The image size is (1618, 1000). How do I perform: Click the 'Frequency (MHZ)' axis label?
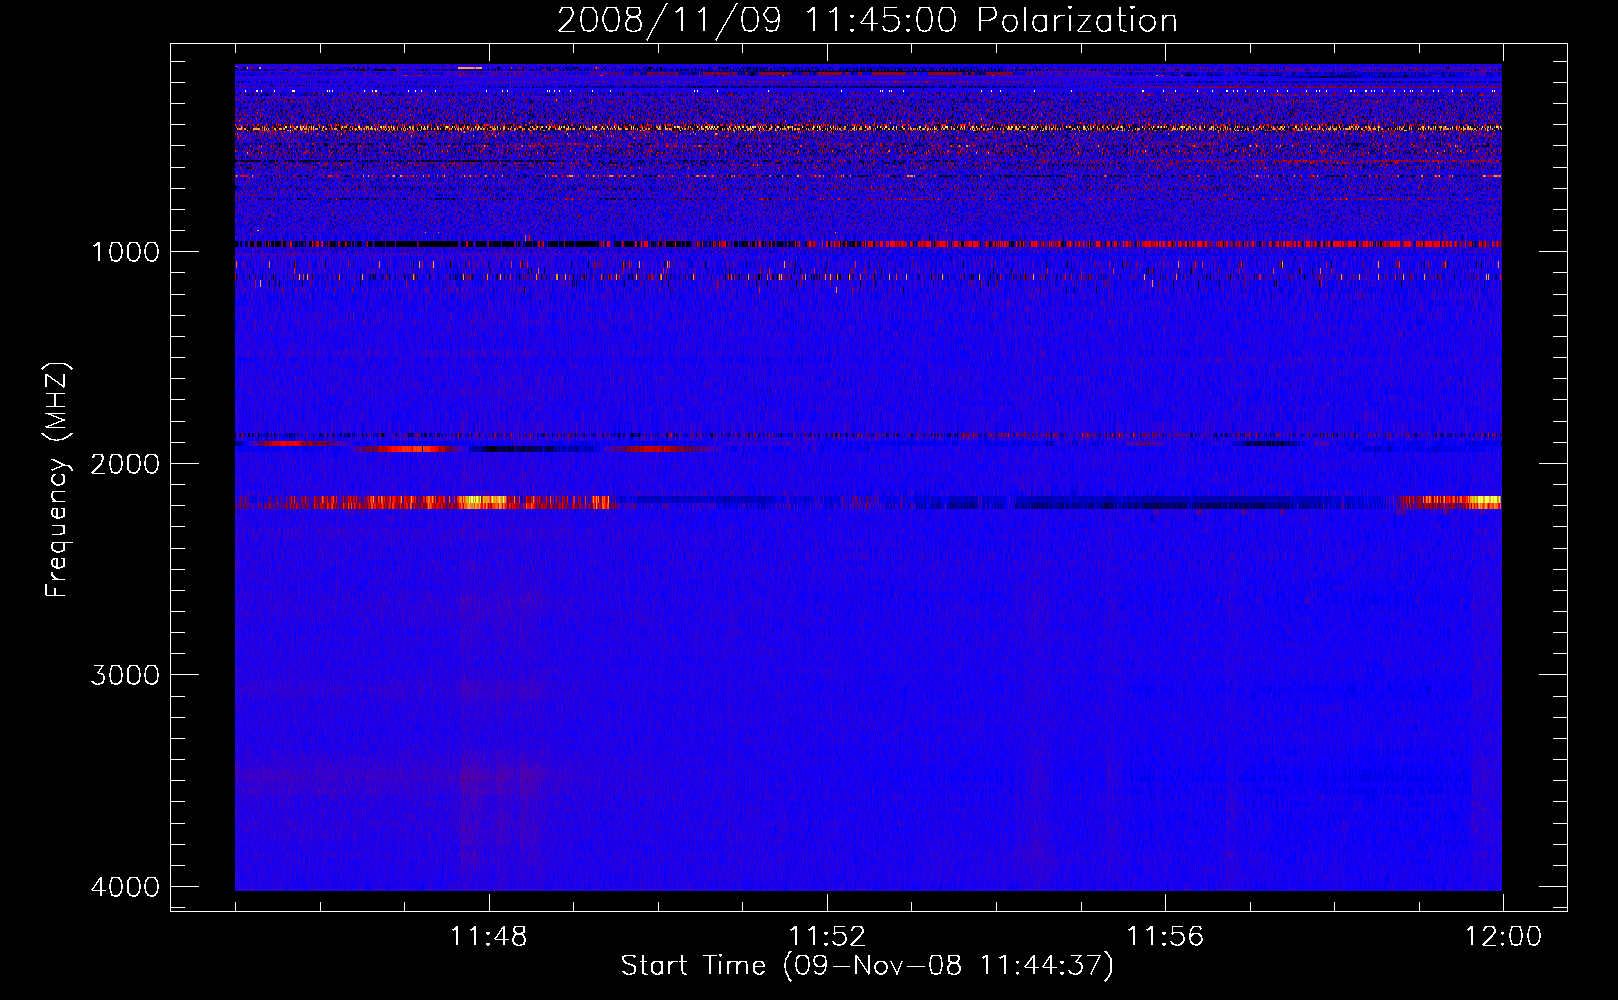57,480
